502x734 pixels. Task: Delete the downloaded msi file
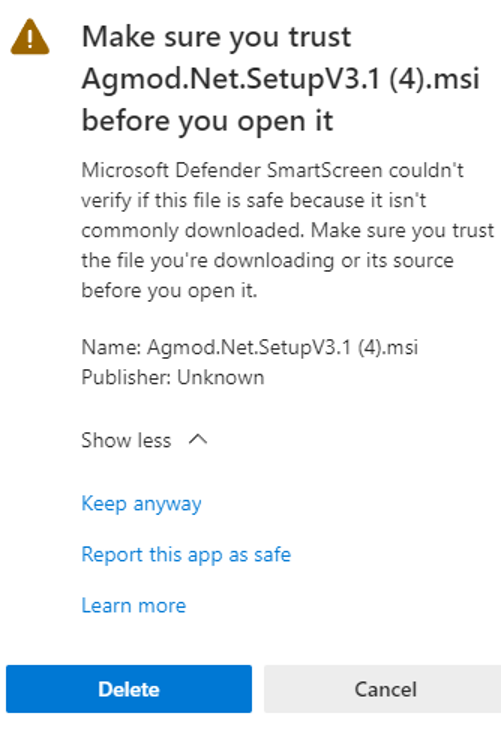tap(129, 689)
